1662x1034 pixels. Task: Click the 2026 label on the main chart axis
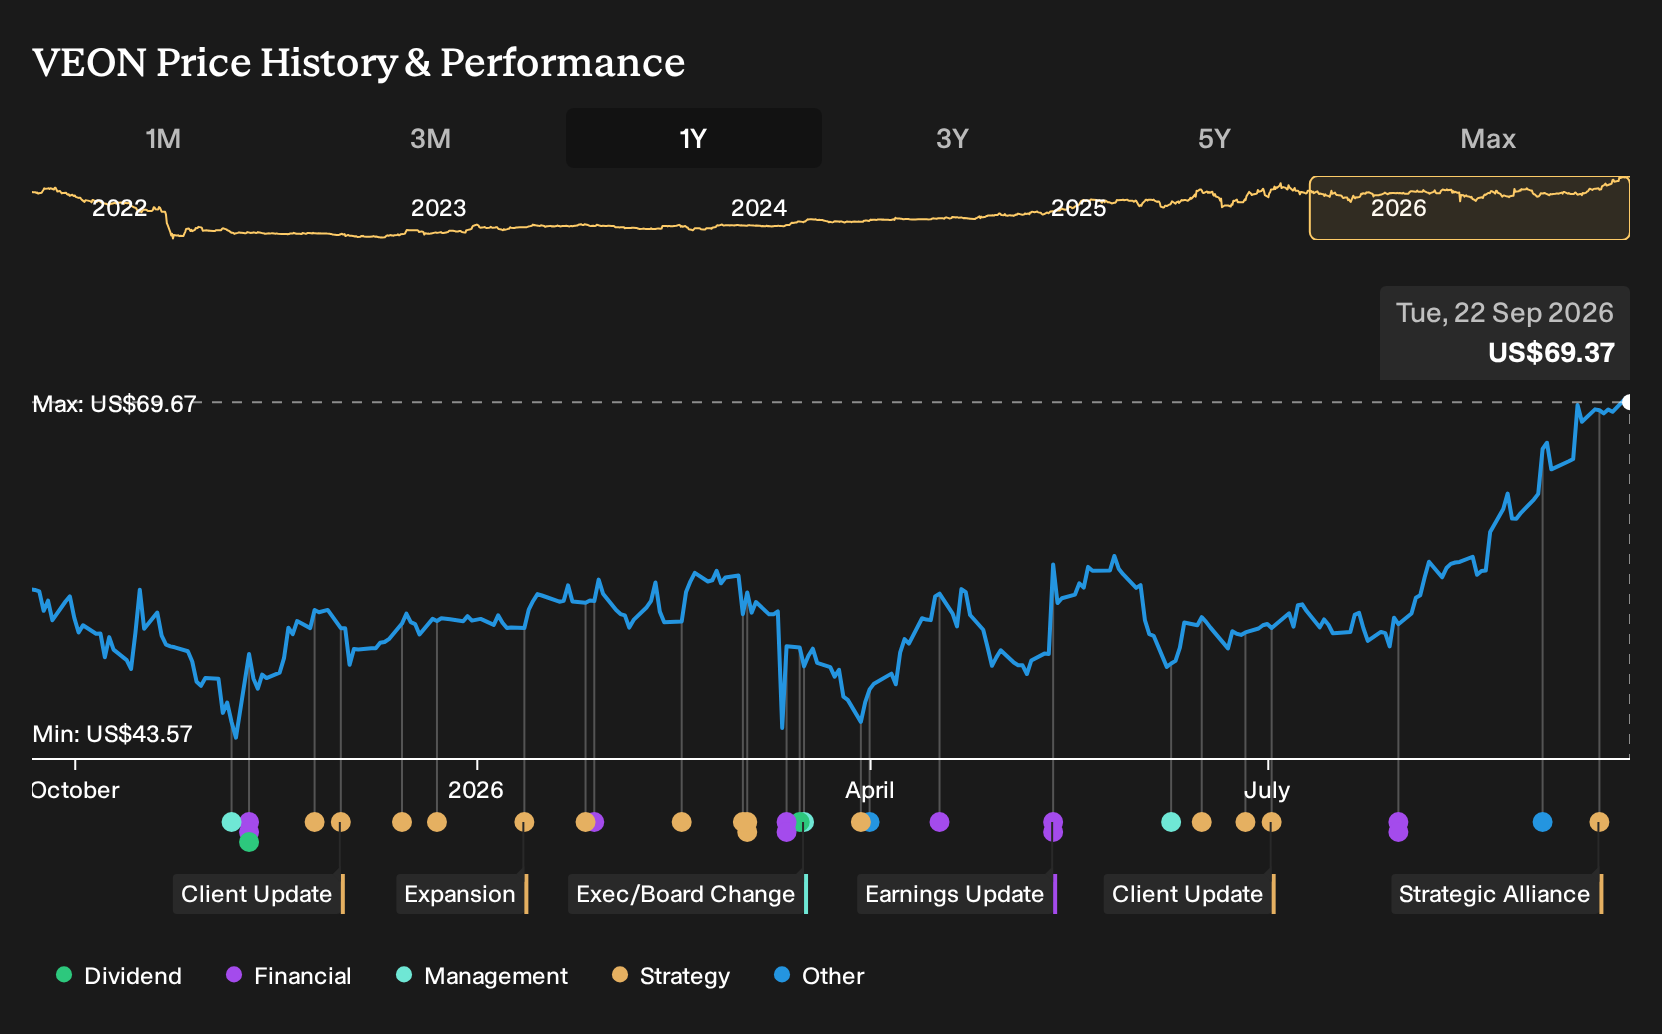[476, 790]
